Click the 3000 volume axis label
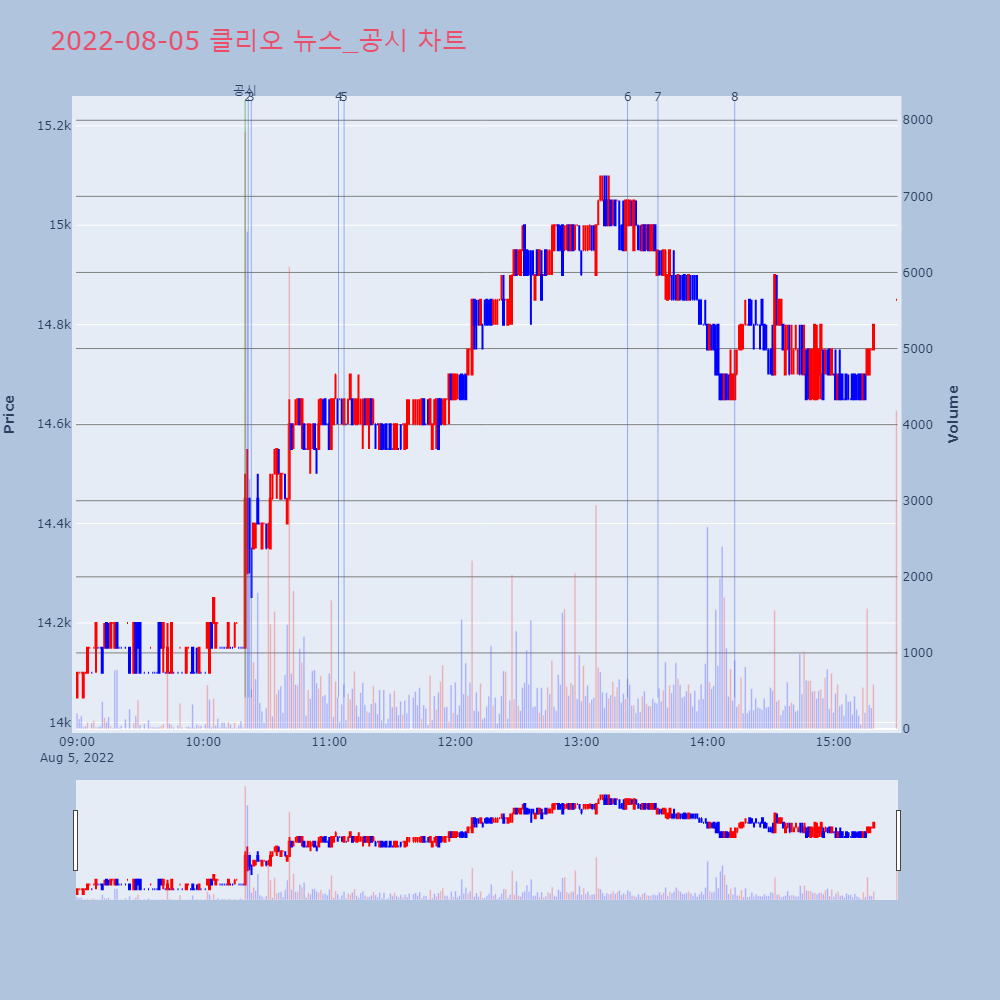 click(917, 501)
